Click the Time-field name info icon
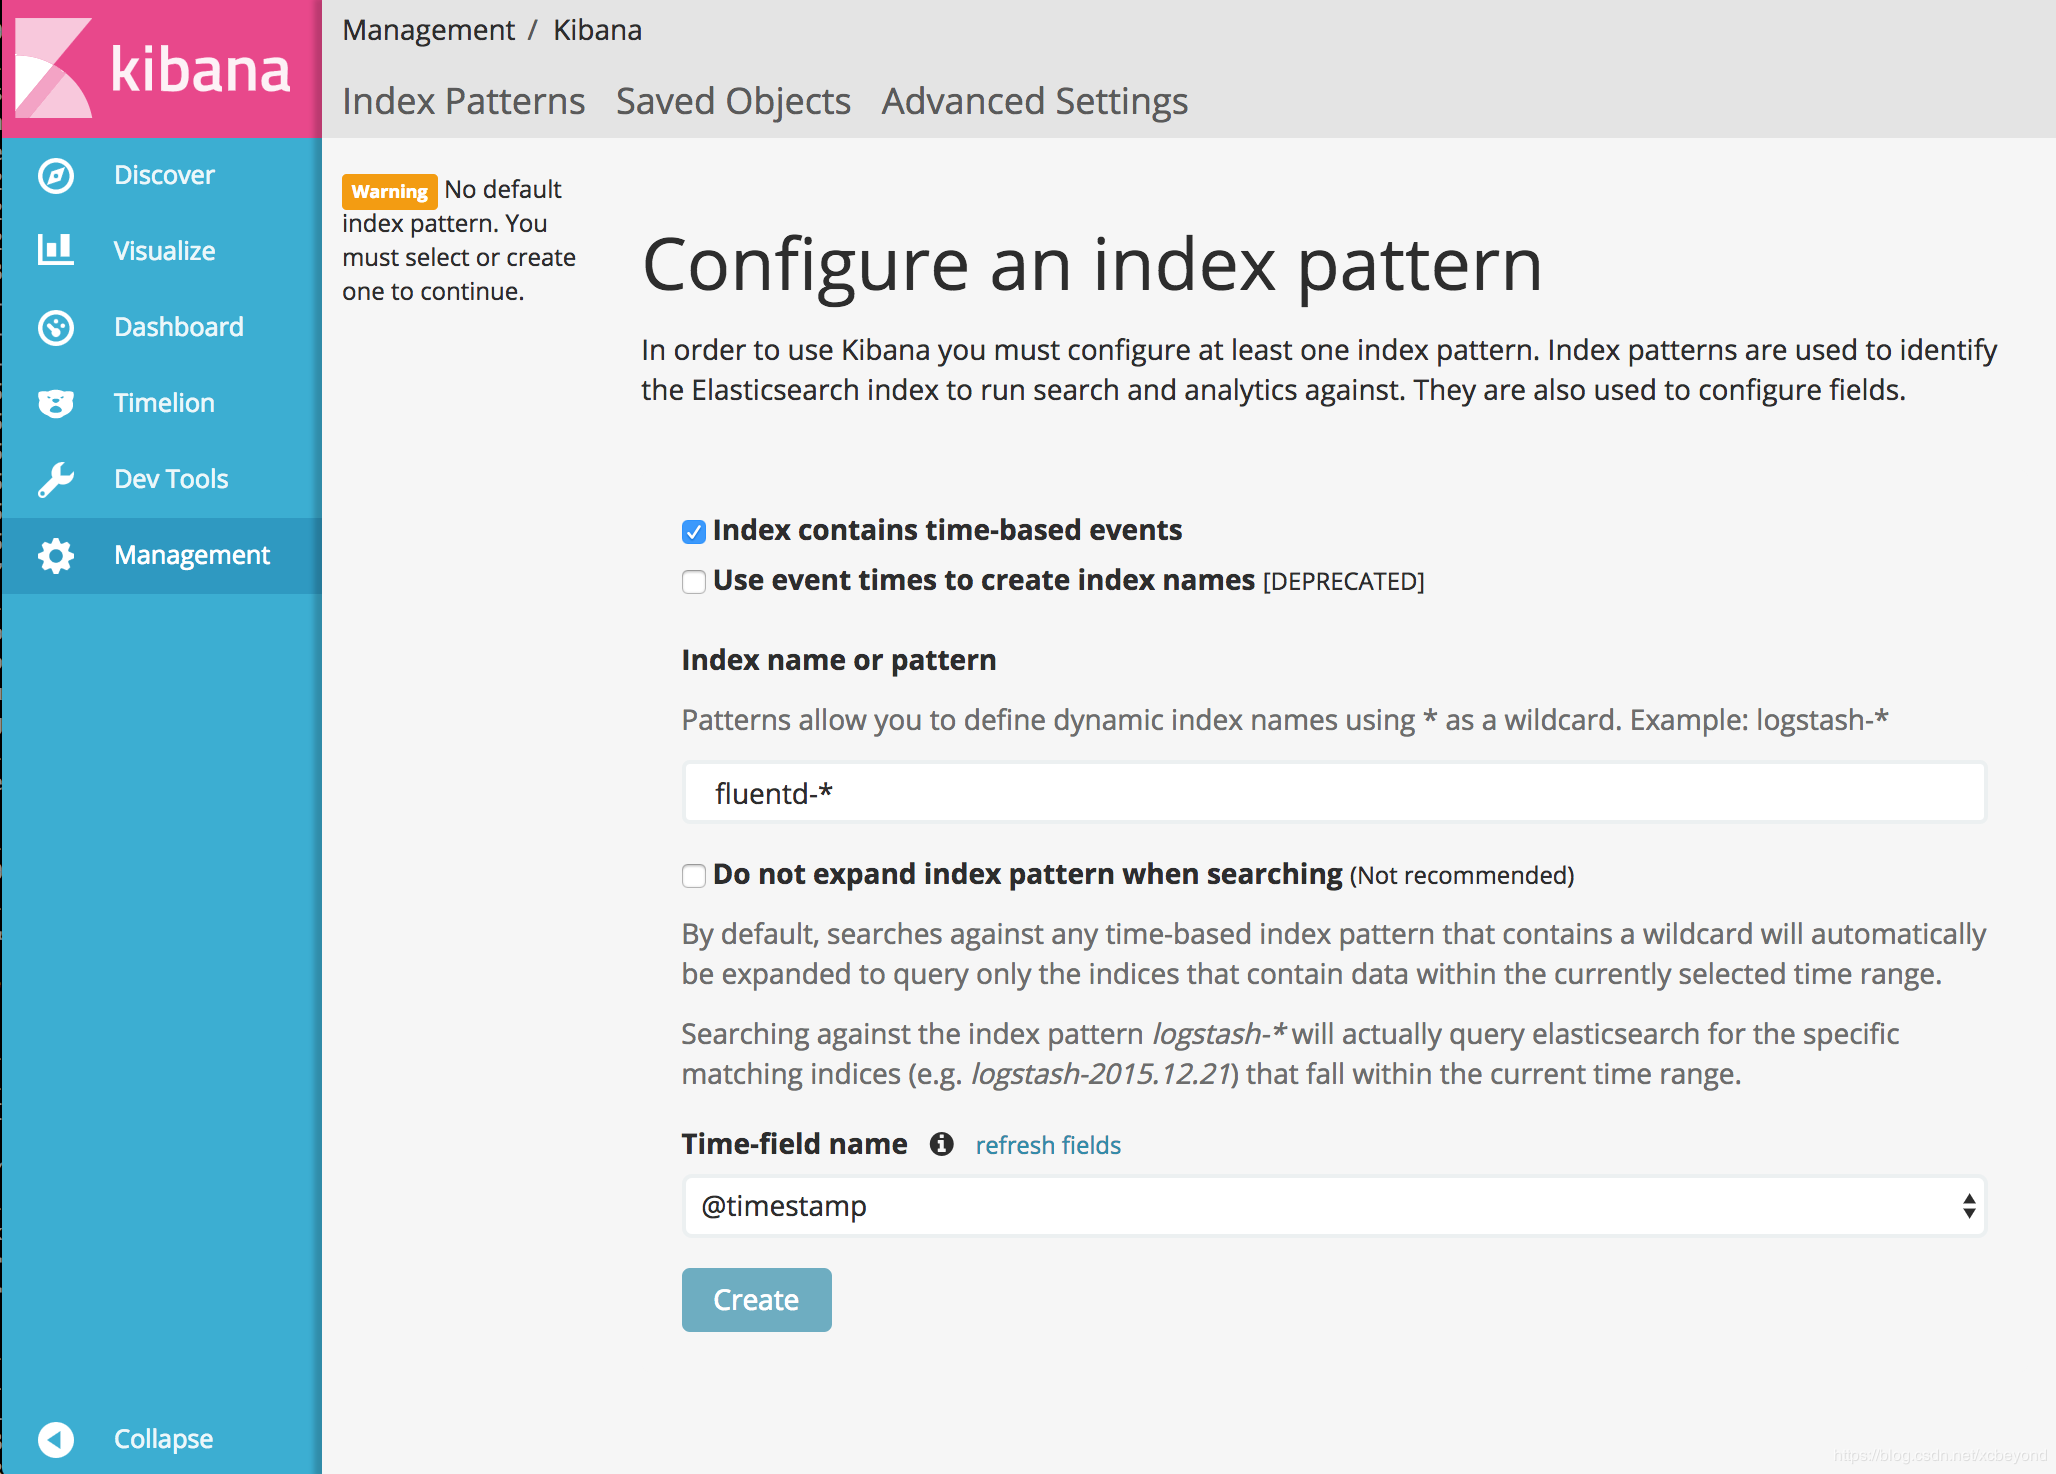 [x=941, y=1144]
